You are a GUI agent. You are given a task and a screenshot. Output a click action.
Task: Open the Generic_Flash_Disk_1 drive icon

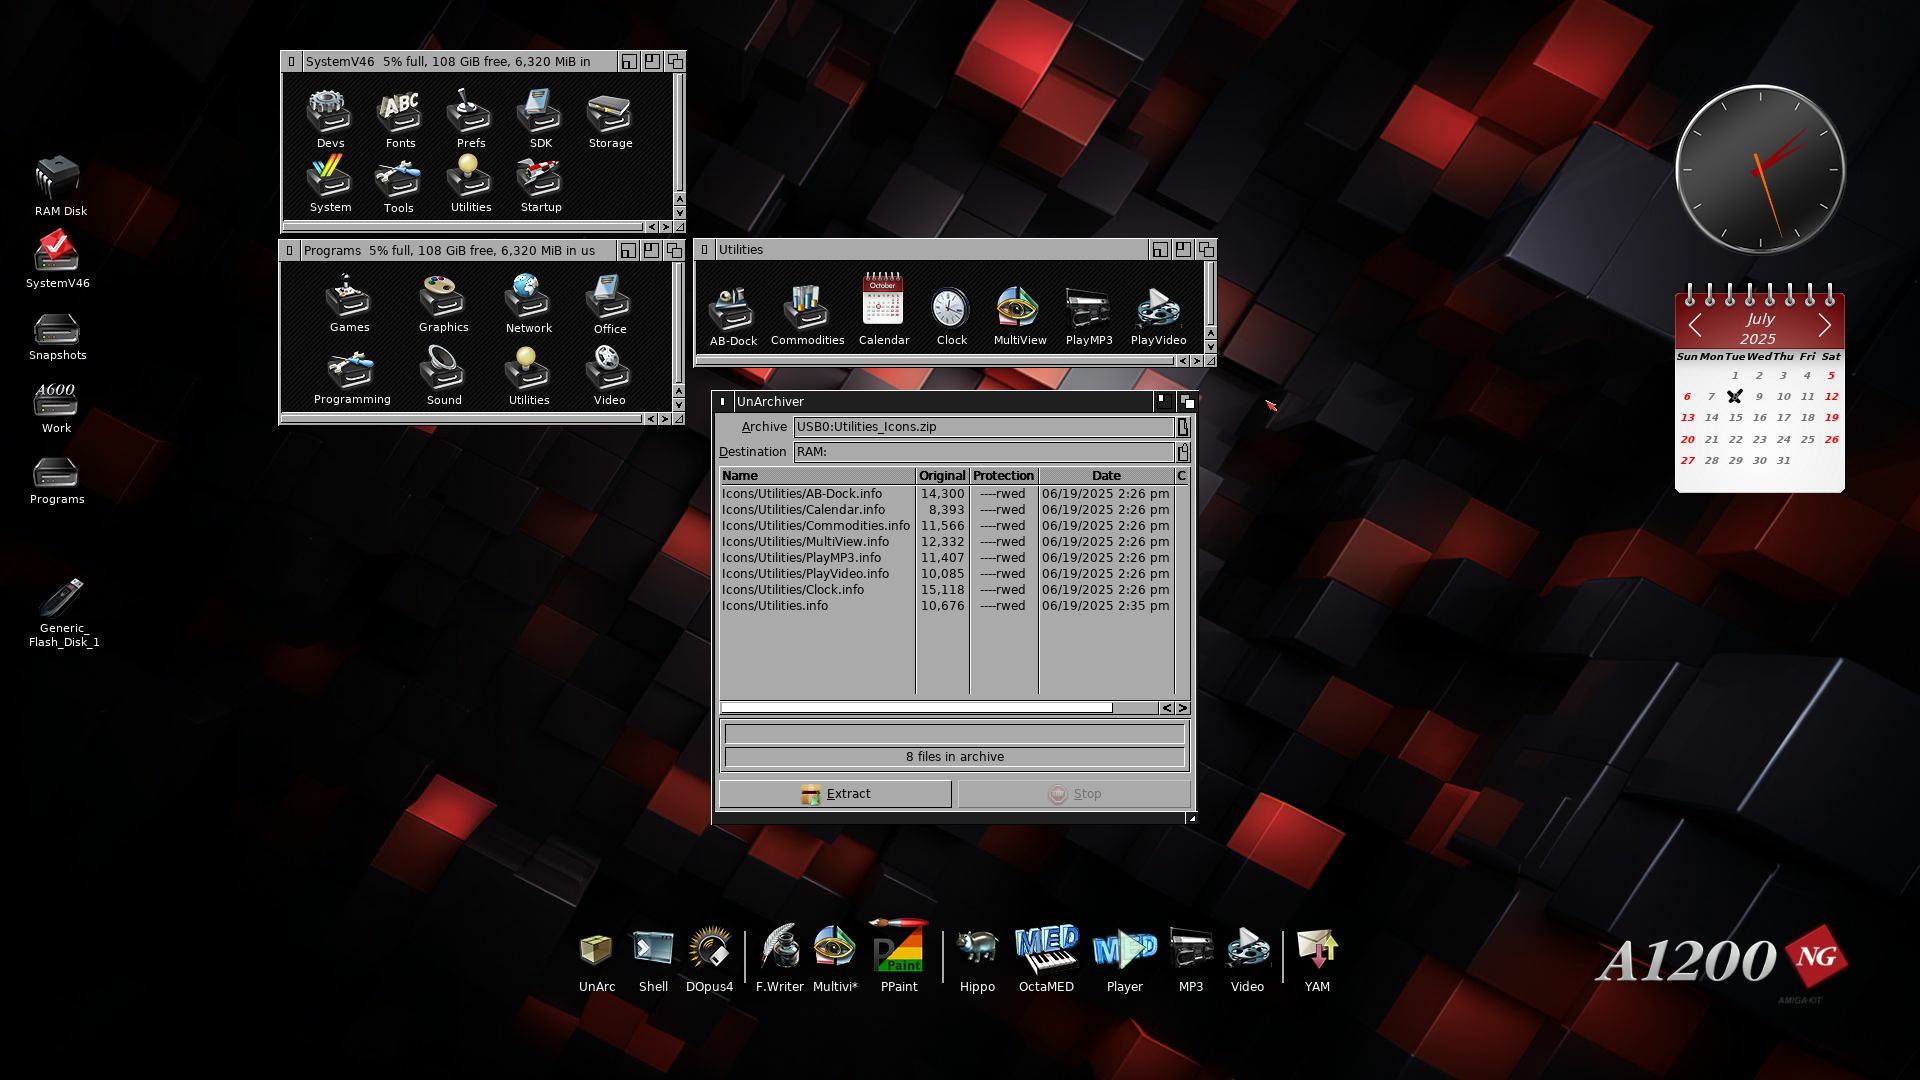64,590
